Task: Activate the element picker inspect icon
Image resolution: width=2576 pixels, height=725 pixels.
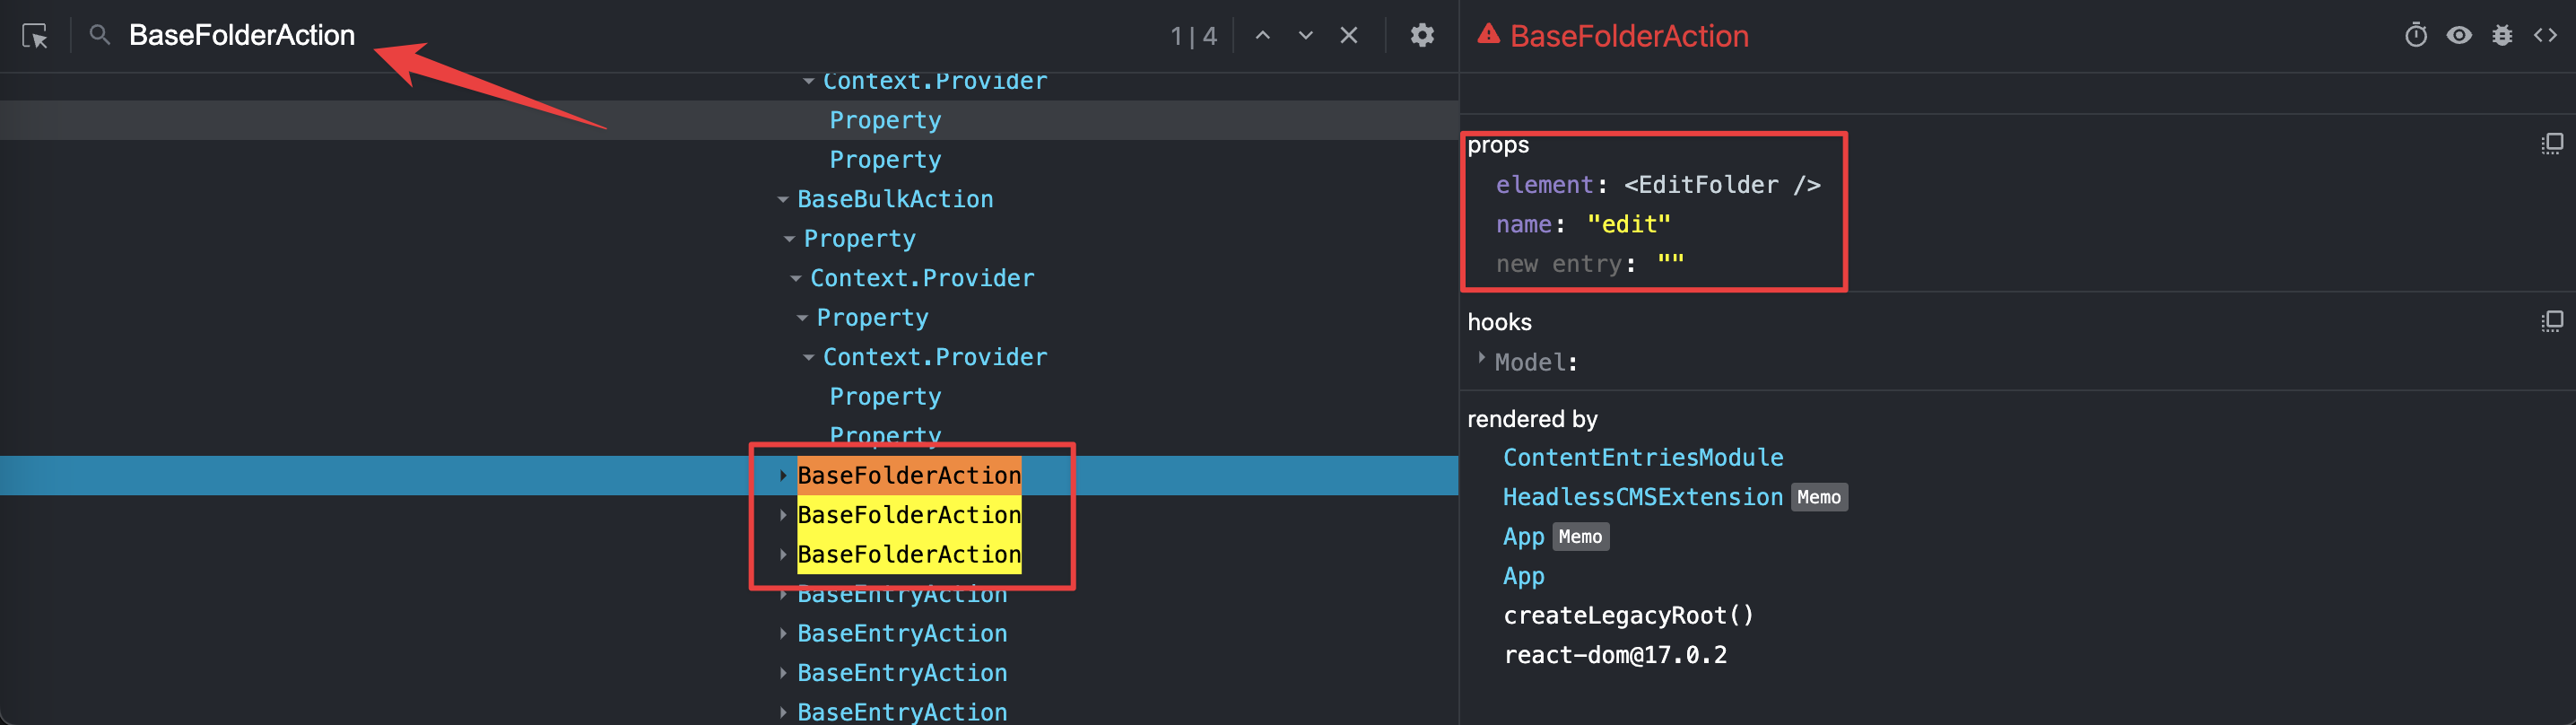Action: 35,37
